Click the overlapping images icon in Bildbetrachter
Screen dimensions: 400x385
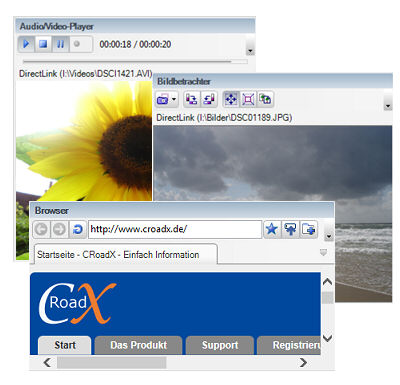(265, 99)
